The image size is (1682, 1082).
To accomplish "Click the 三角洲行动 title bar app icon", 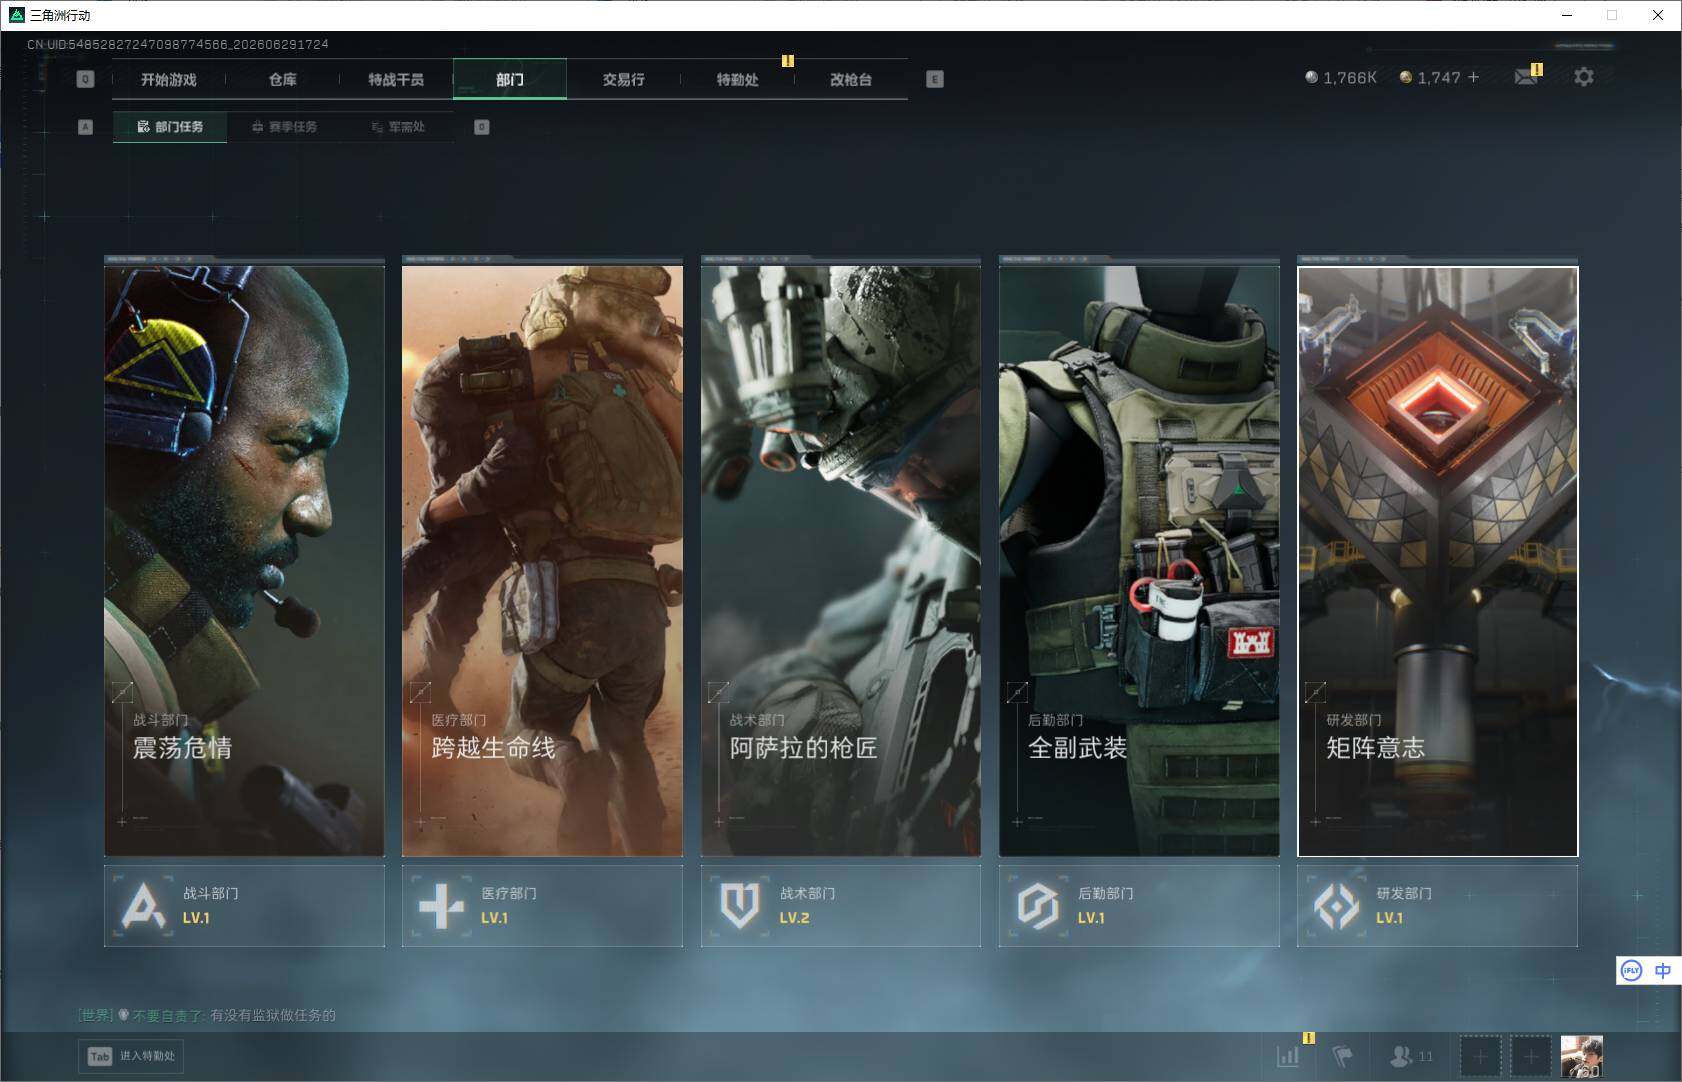I will point(16,15).
